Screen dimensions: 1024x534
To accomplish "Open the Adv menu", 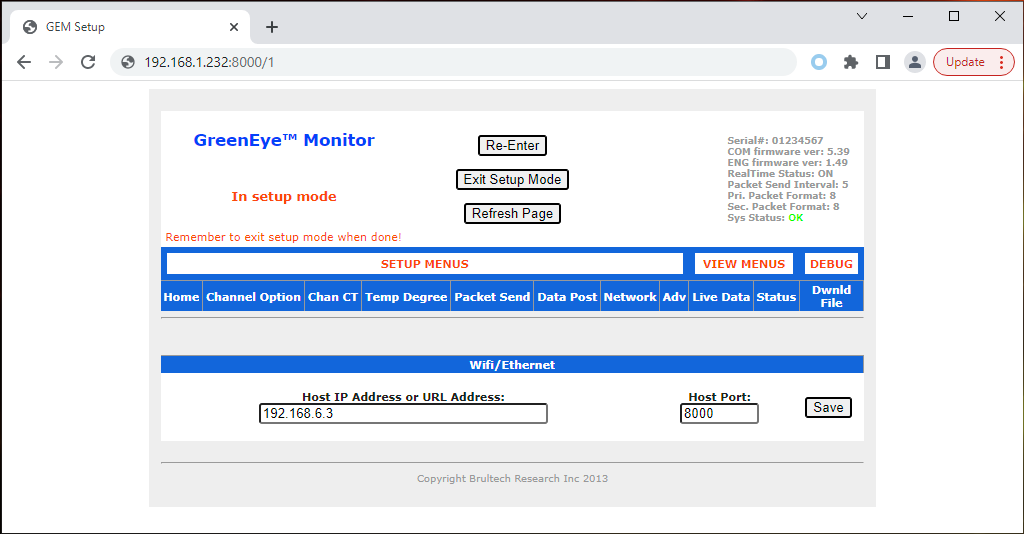I will click(x=674, y=296).
